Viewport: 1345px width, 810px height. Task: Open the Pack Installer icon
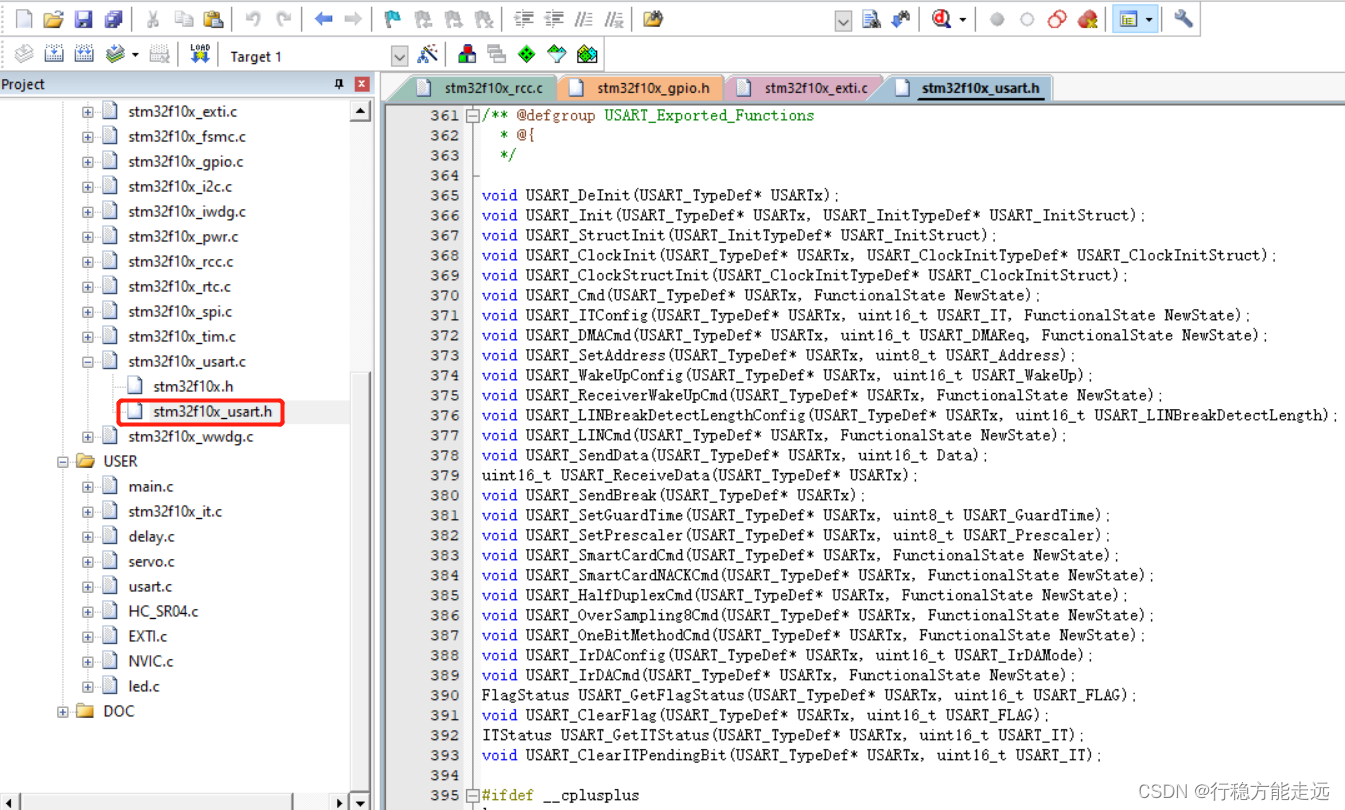pos(588,55)
